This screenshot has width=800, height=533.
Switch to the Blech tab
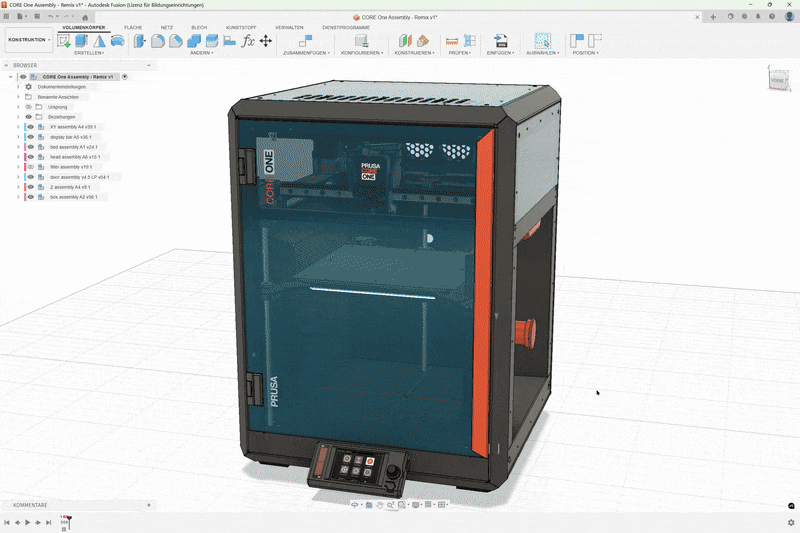(x=199, y=28)
